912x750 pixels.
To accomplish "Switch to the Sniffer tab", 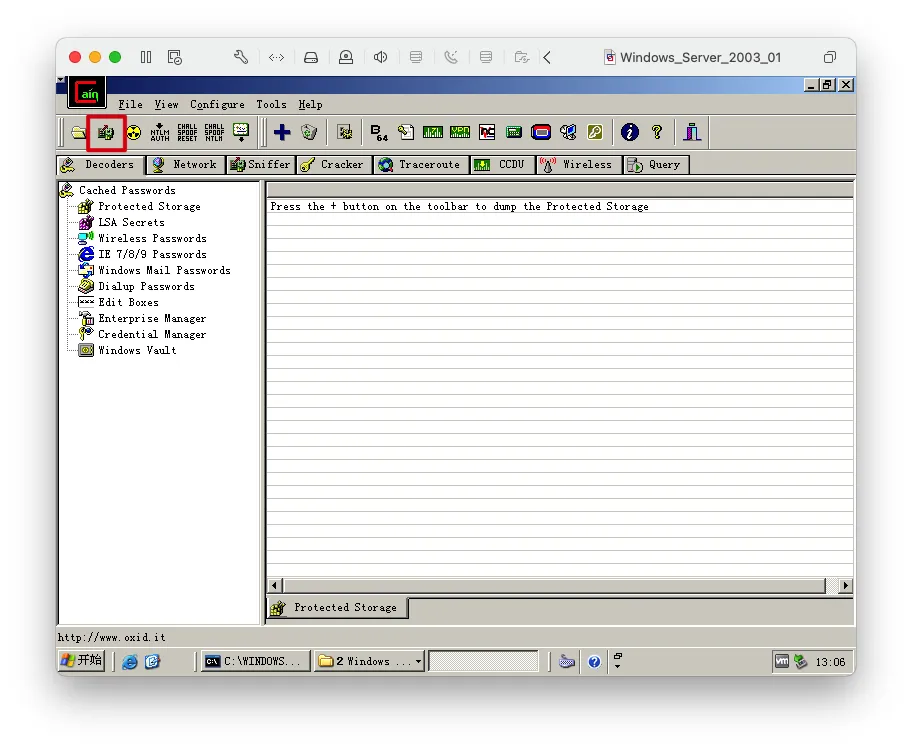I will point(260,165).
